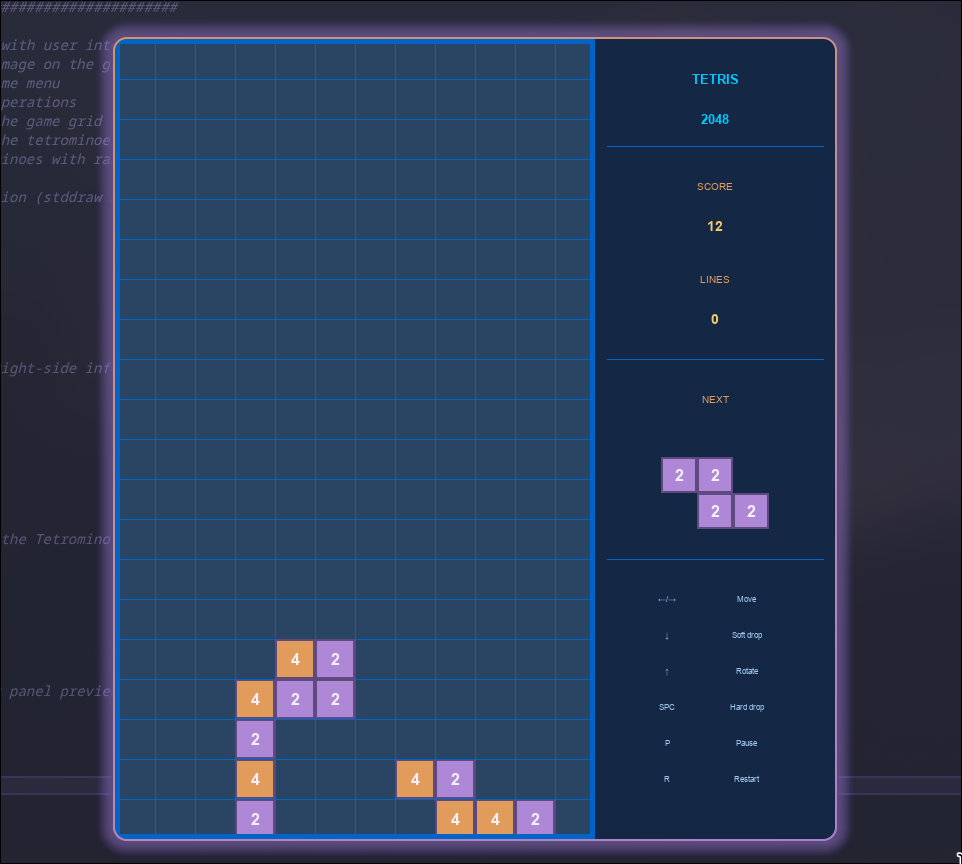Click the 'panel previe' comment in the background editor
The image size is (962, 864).
tap(60, 692)
